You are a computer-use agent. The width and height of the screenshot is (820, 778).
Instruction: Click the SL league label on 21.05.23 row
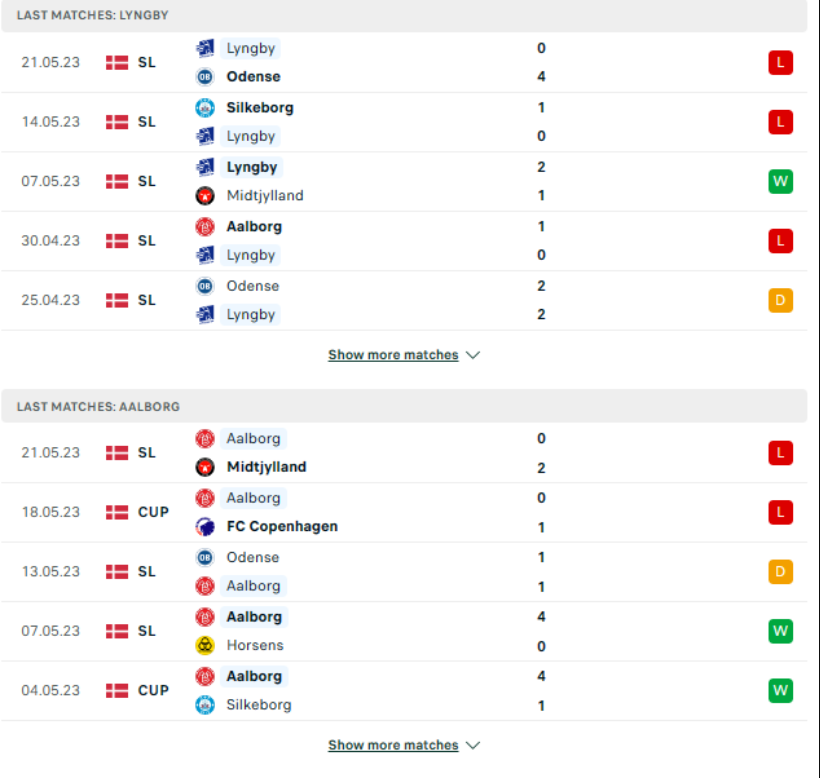[147, 61]
